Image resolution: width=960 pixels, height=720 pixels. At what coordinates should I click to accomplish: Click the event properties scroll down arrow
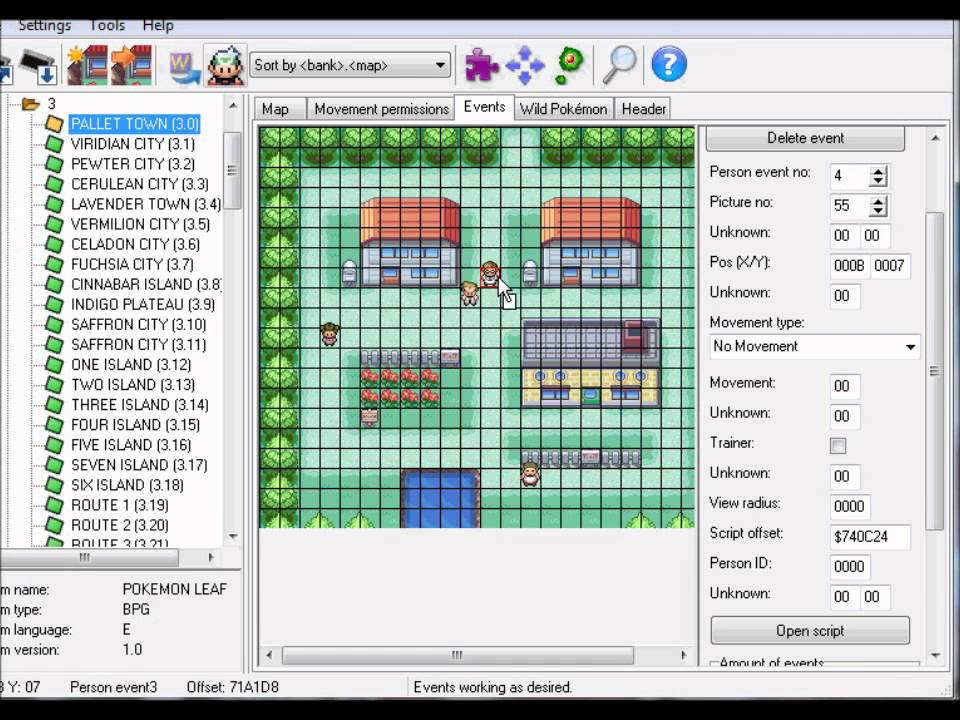(935, 655)
